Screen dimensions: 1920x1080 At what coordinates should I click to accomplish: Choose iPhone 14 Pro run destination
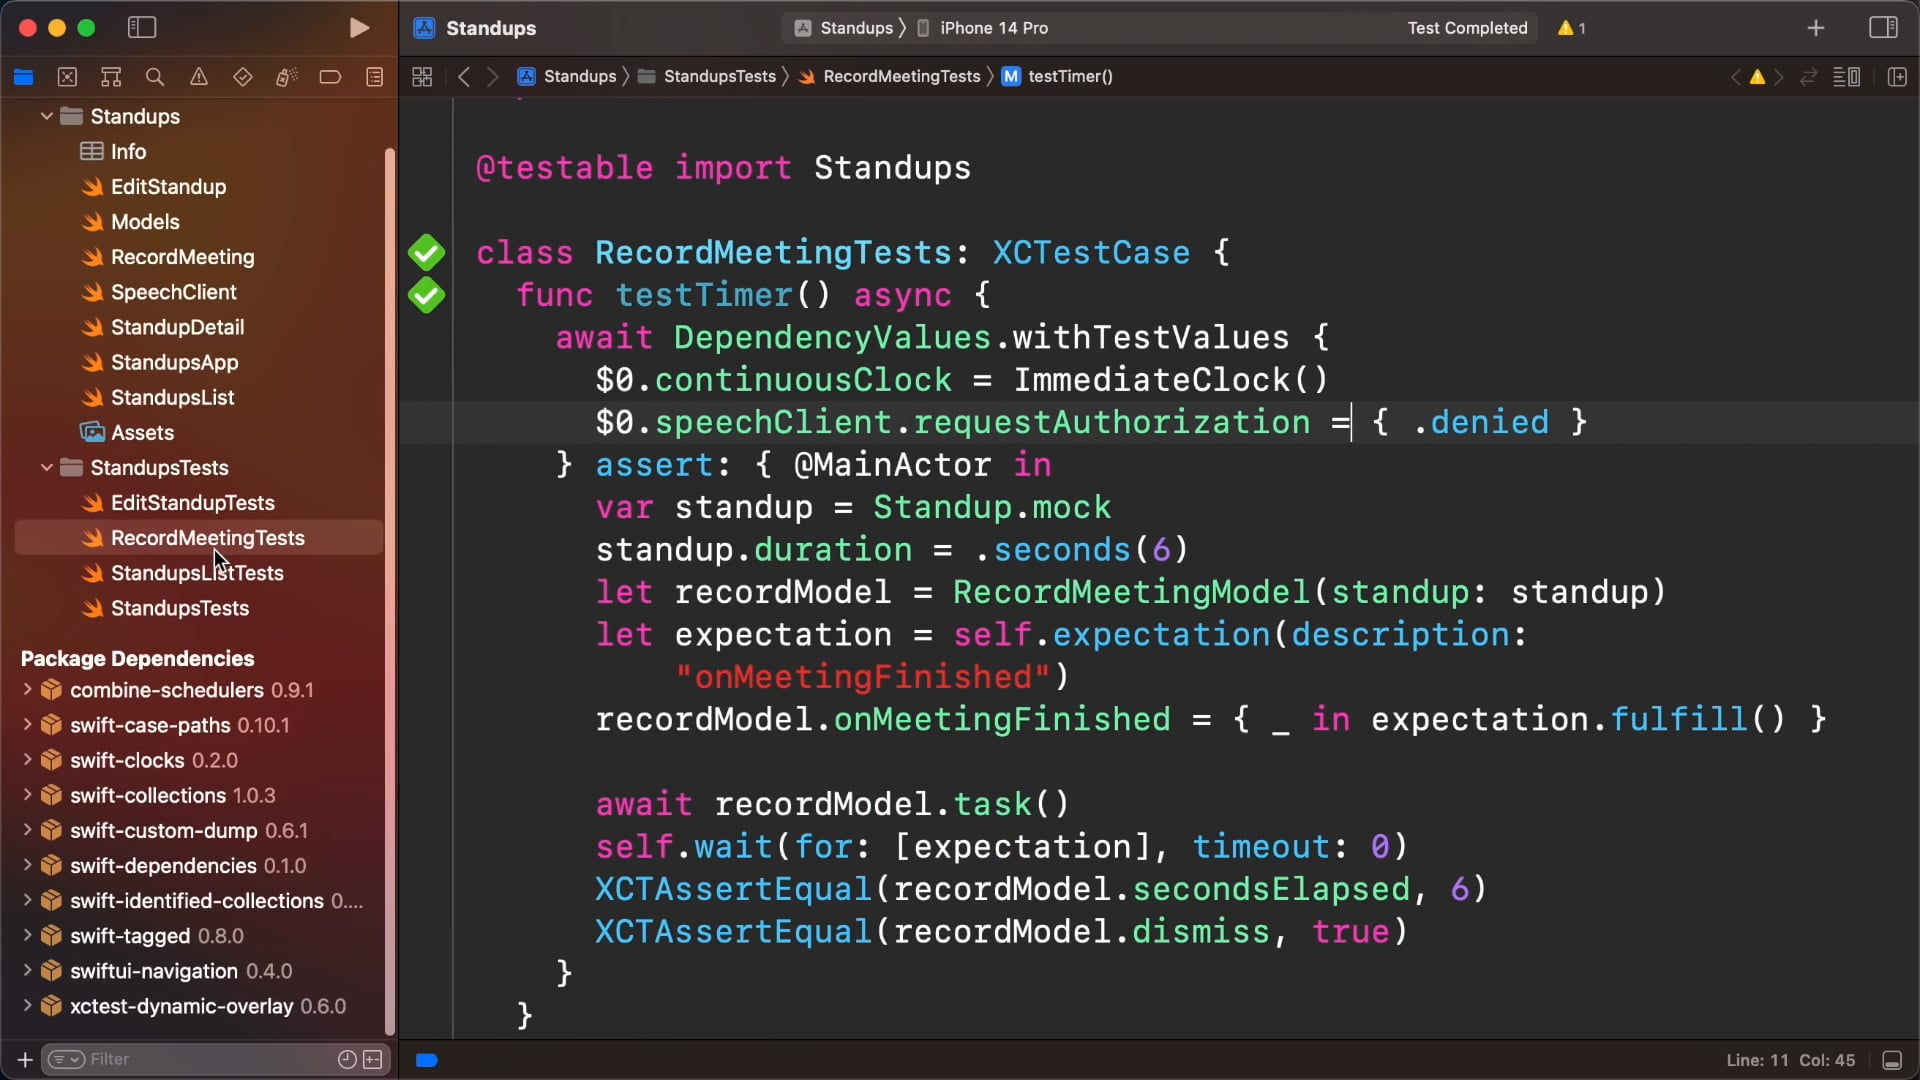[983, 28]
